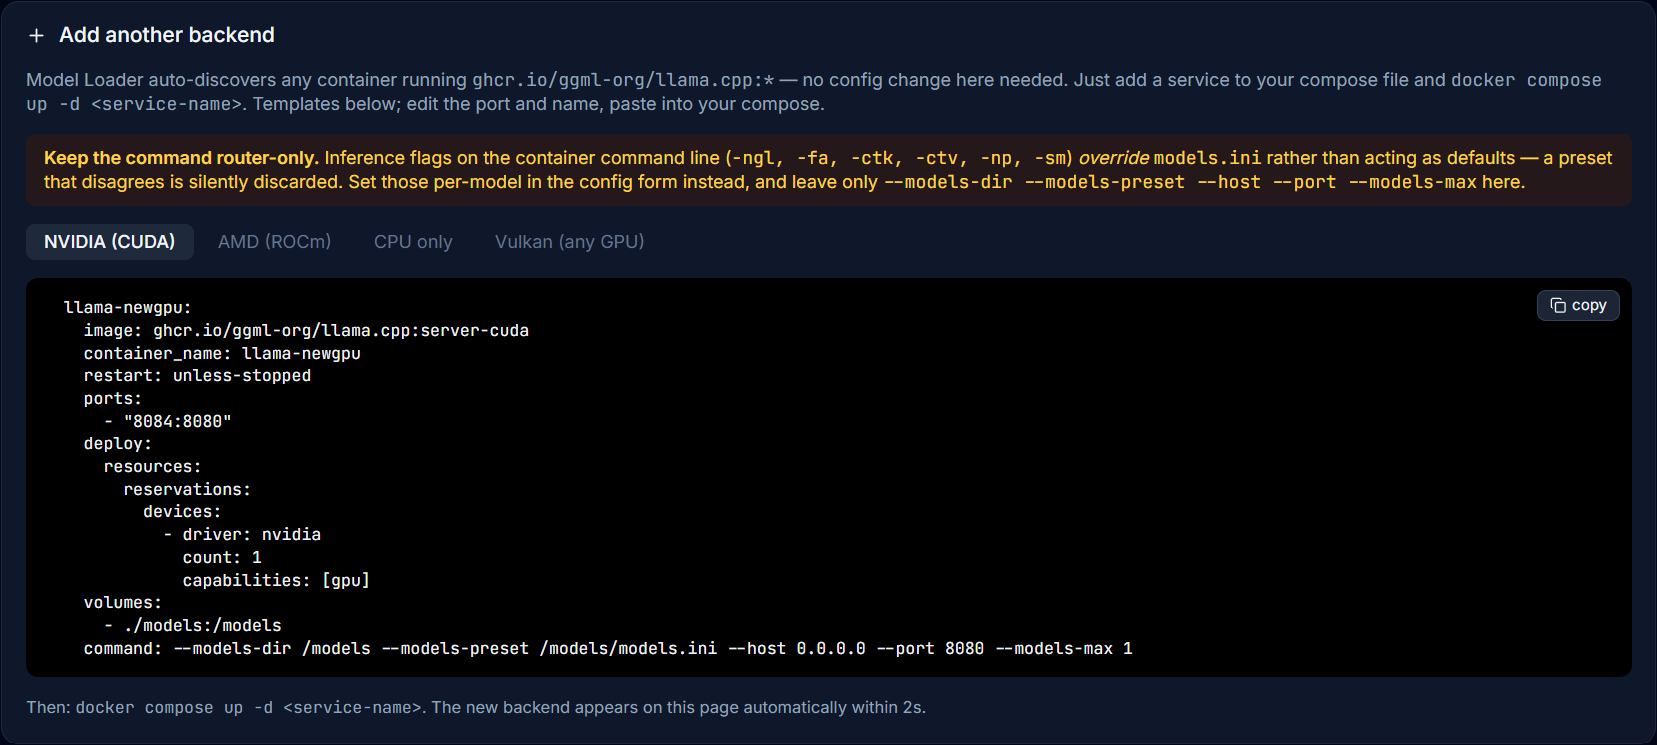
Task: Click the "8084:8080" port mapping text
Action: 178,422
